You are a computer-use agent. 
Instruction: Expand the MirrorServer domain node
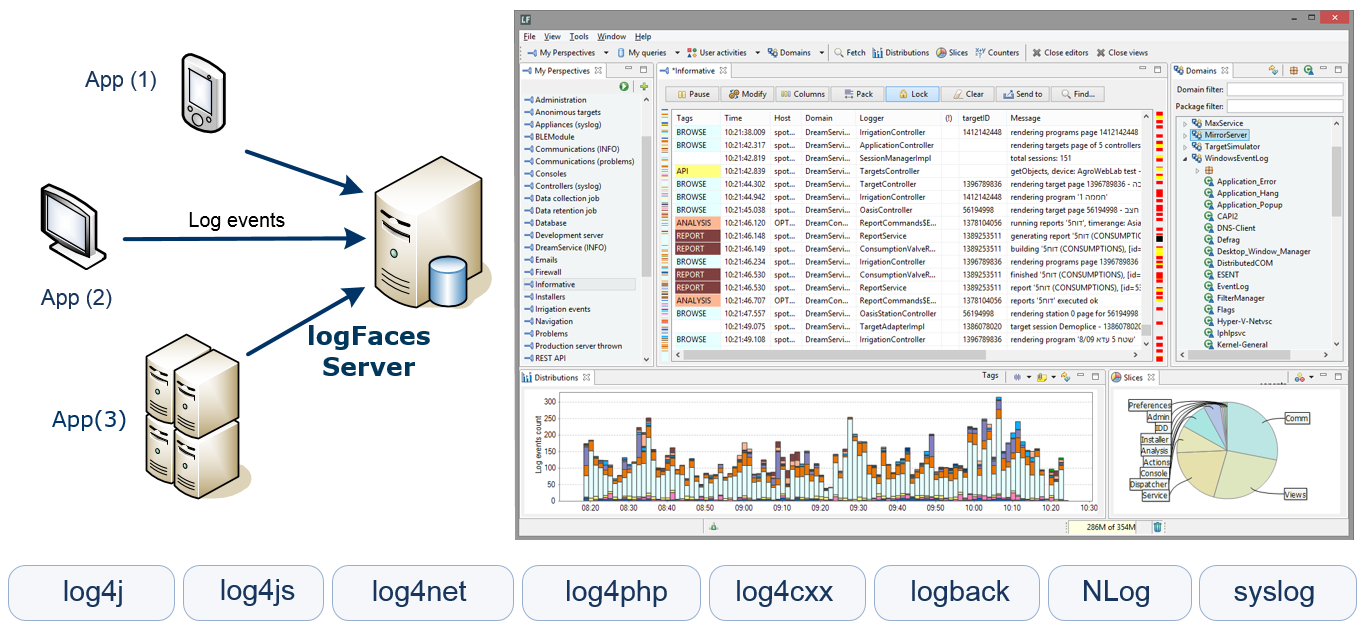click(x=1185, y=135)
